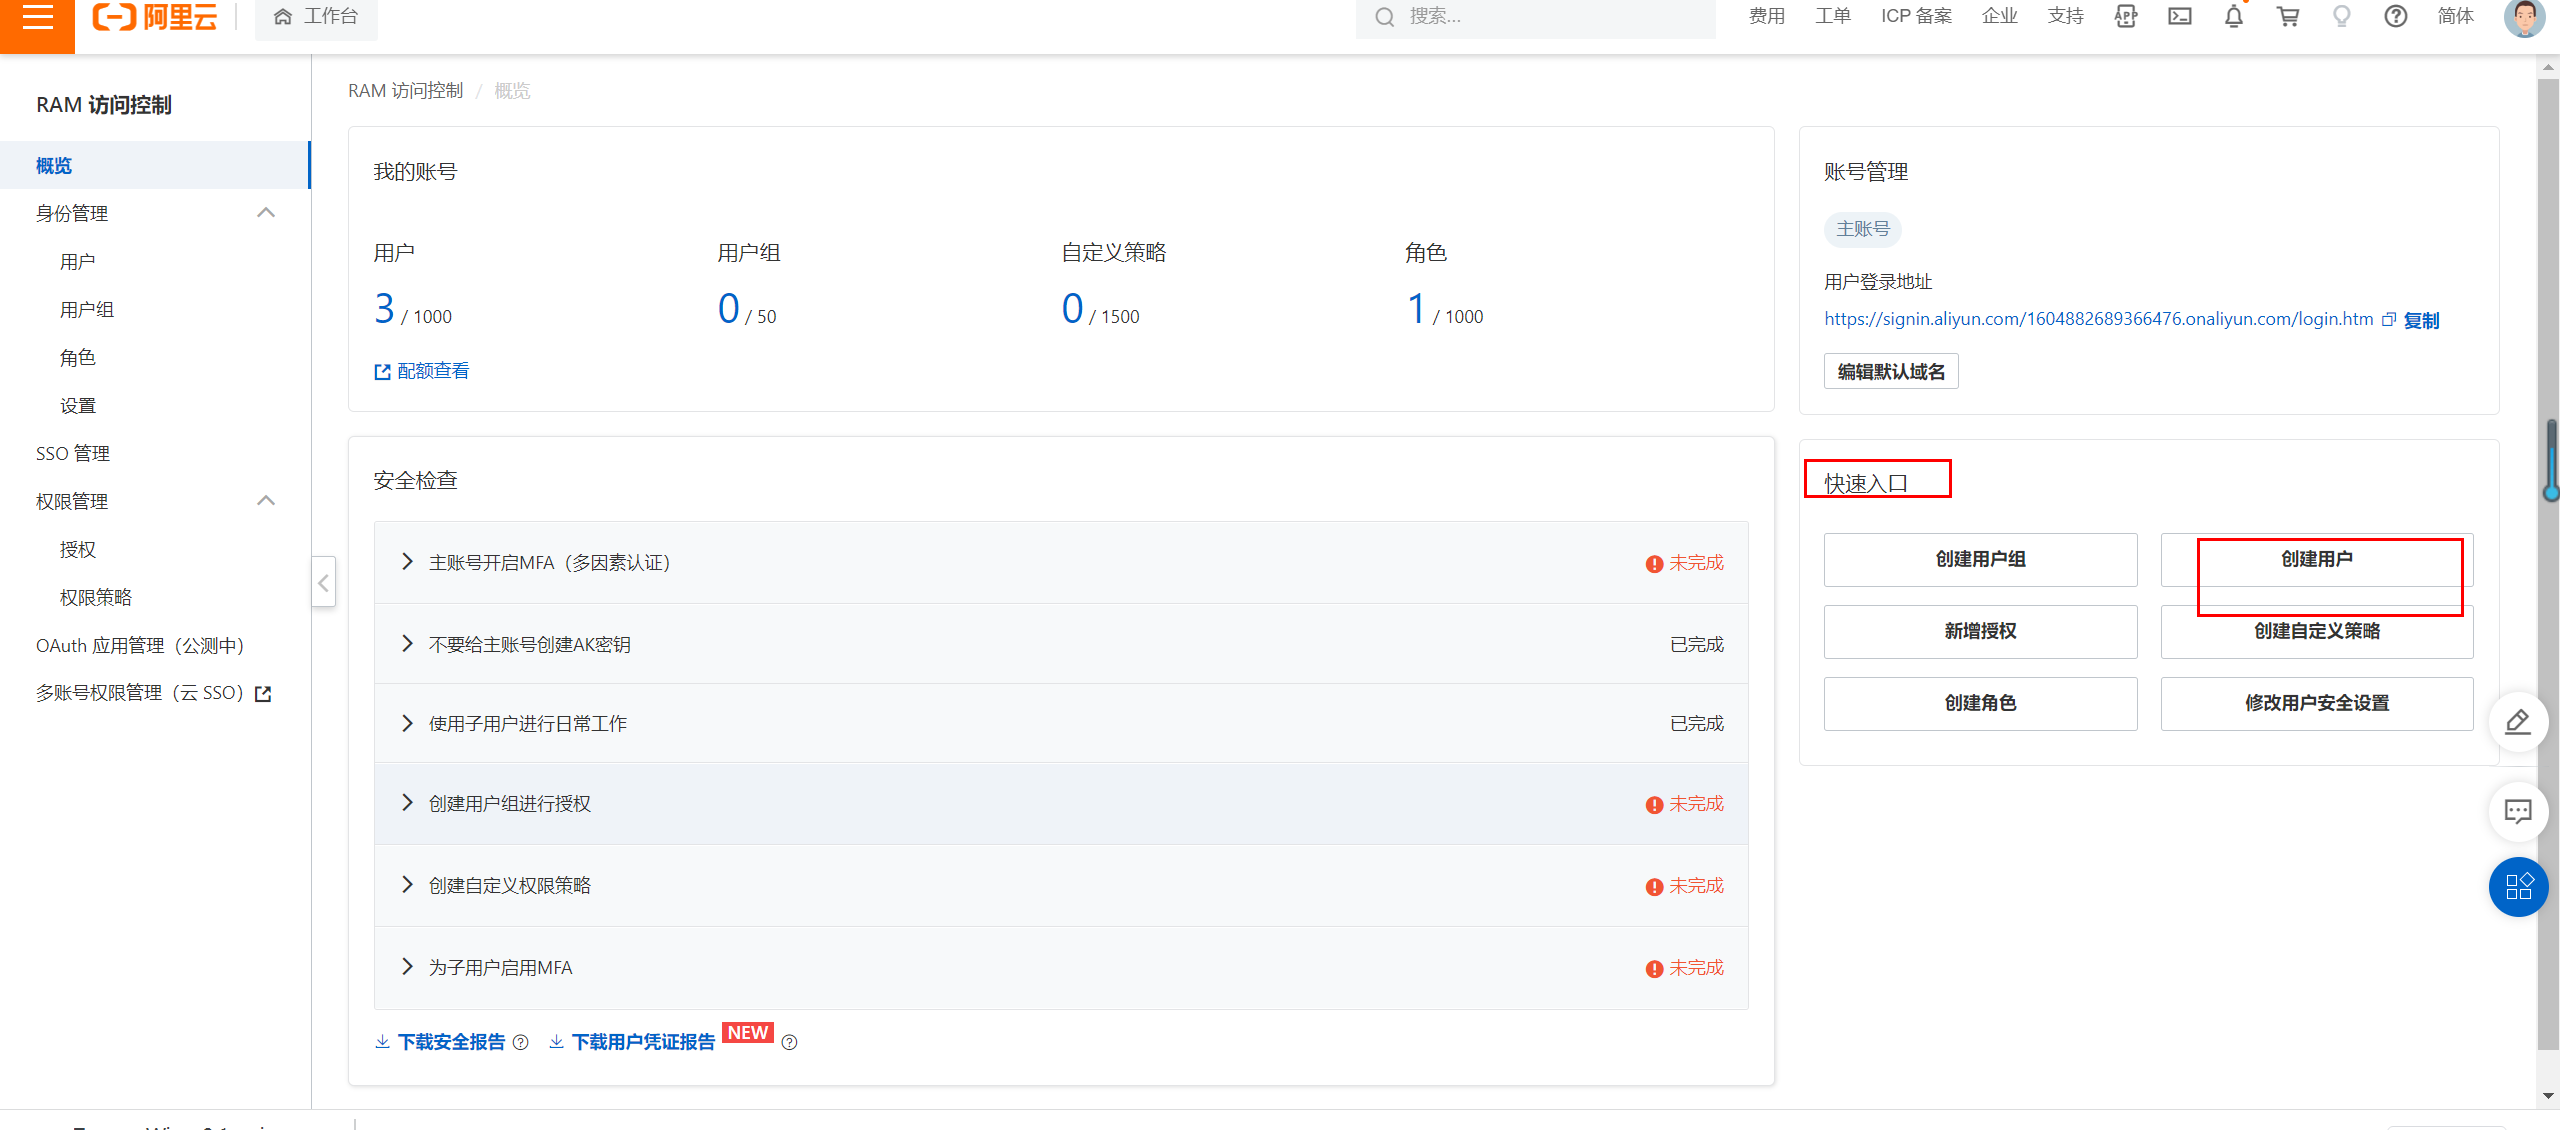Click the 新增授权 button

[1980, 632]
